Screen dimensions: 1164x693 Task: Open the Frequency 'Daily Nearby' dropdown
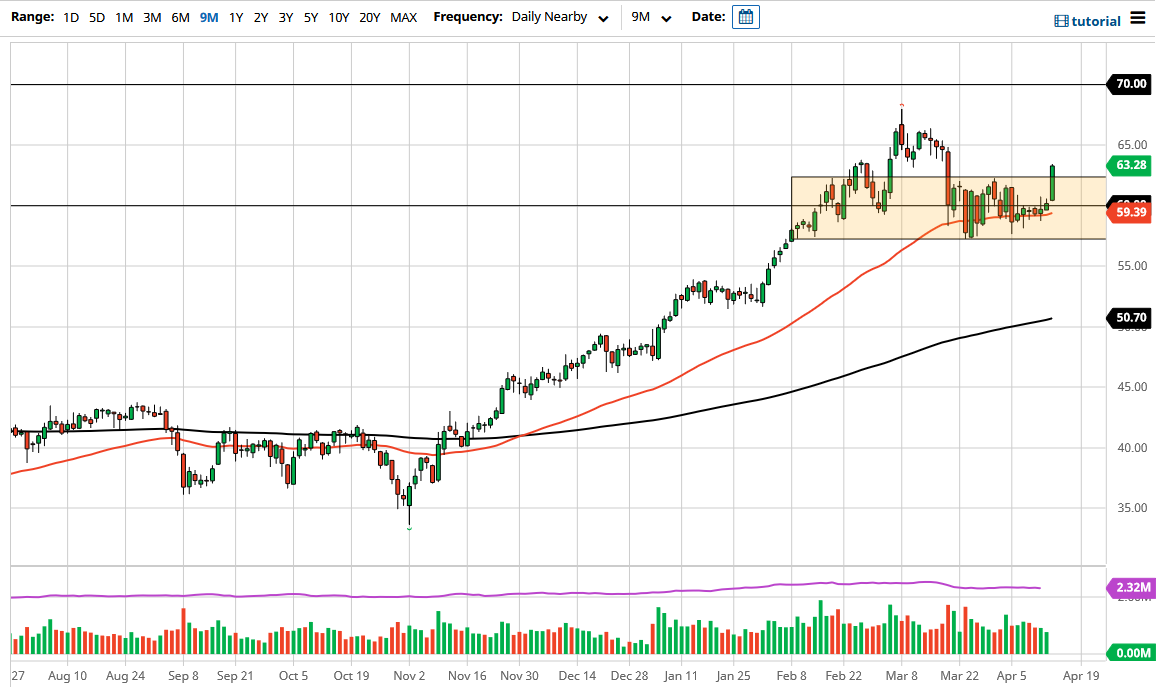click(x=552, y=17)
